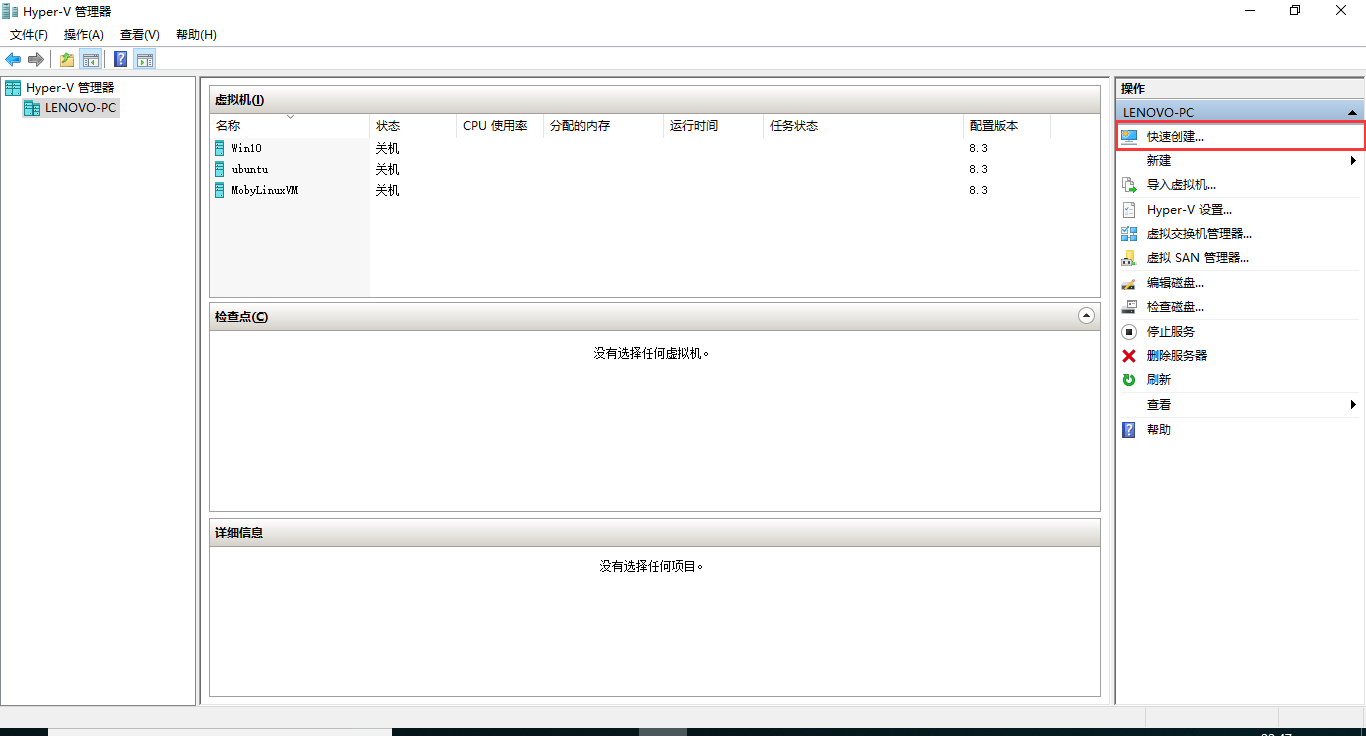Viewport: 1366px width, 736px height.
Task: Click the red X 删除服务器 icon
Action: click(x=1129, y=356)
